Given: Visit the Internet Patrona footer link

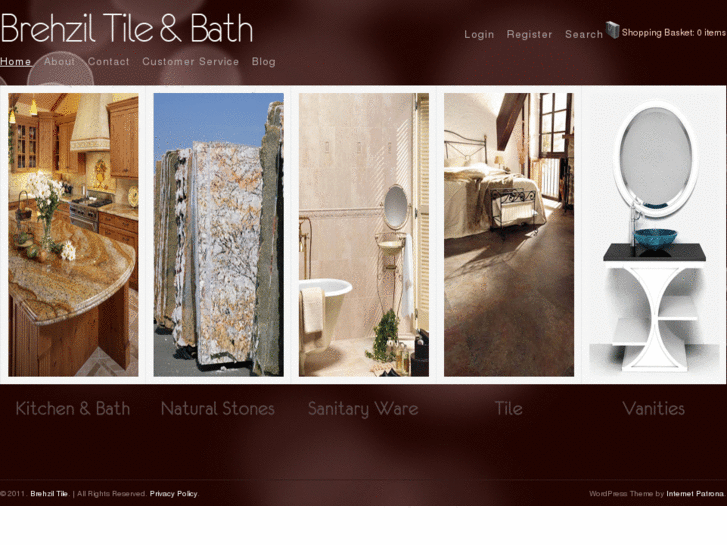Looking at the screenshot, I should 695,494.
